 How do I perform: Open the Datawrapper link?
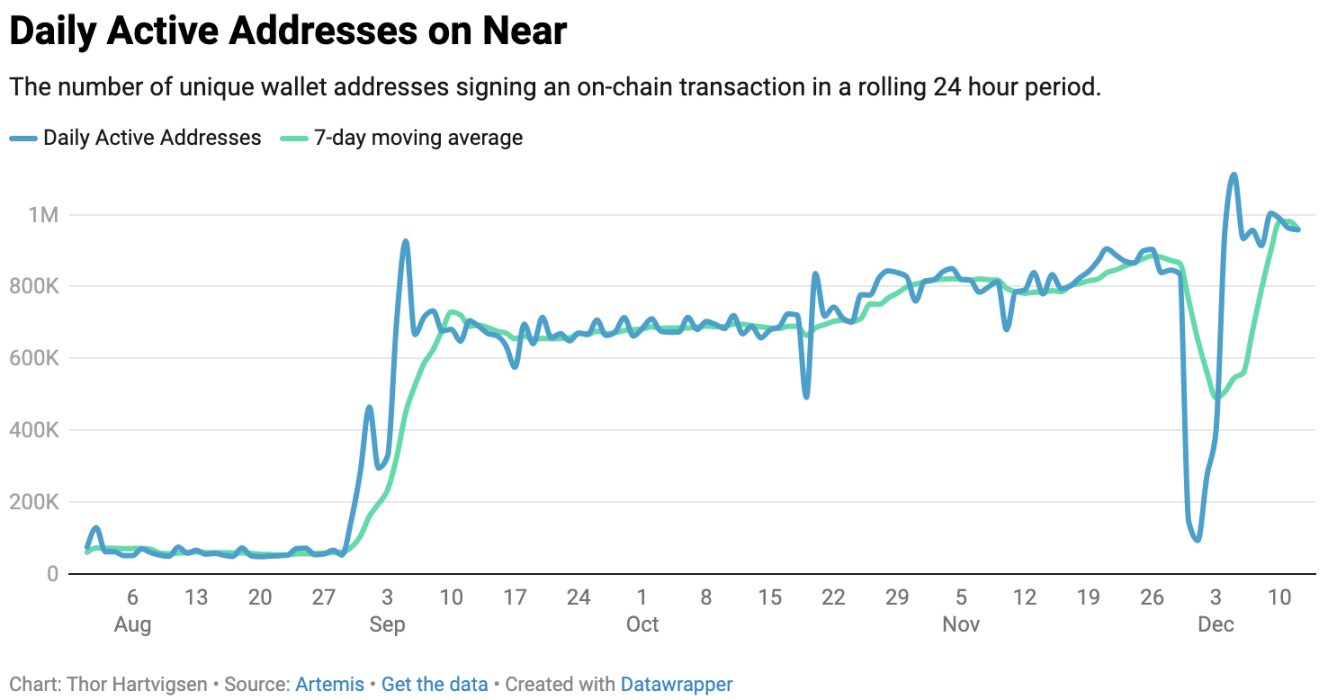click(676, 685)
